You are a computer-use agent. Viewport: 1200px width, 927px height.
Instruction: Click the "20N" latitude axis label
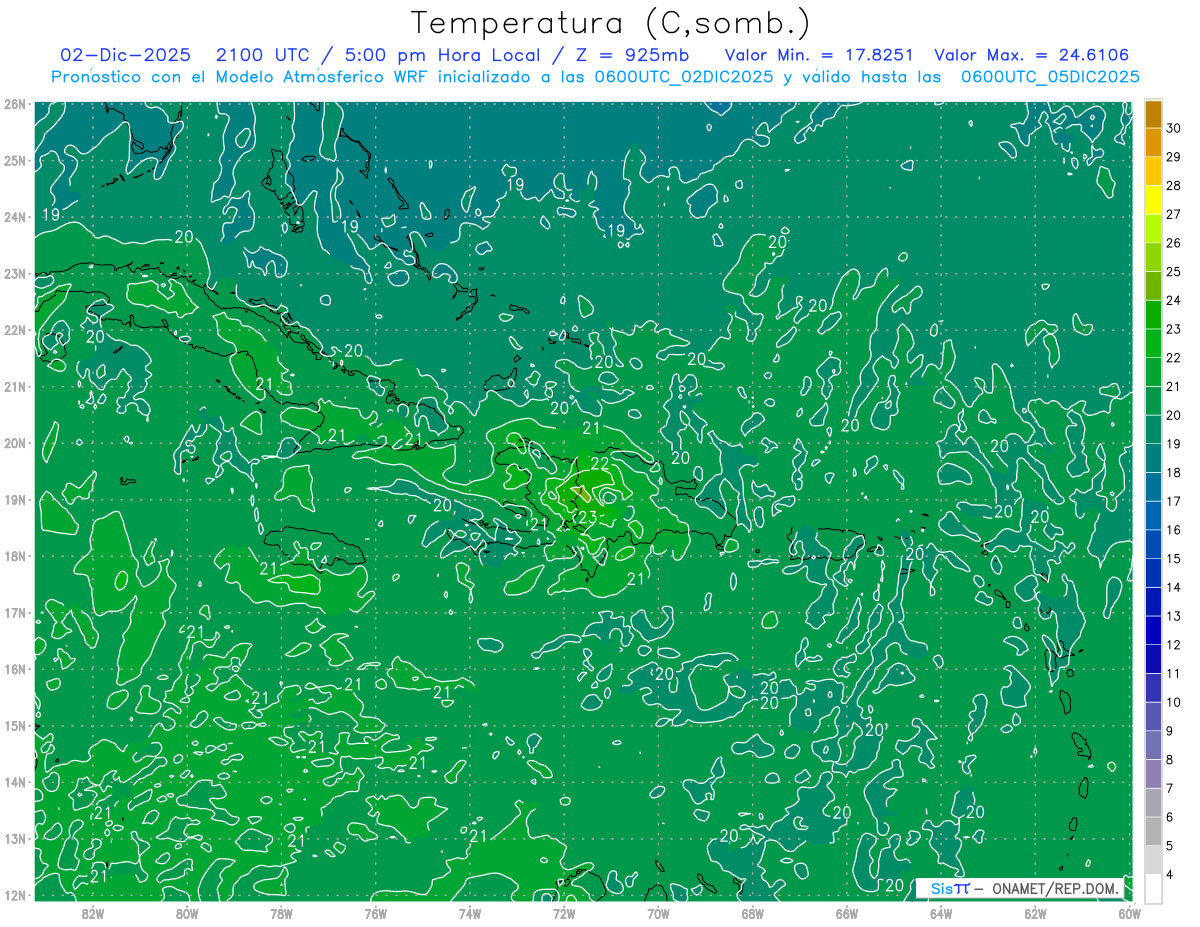coord(15,443)
